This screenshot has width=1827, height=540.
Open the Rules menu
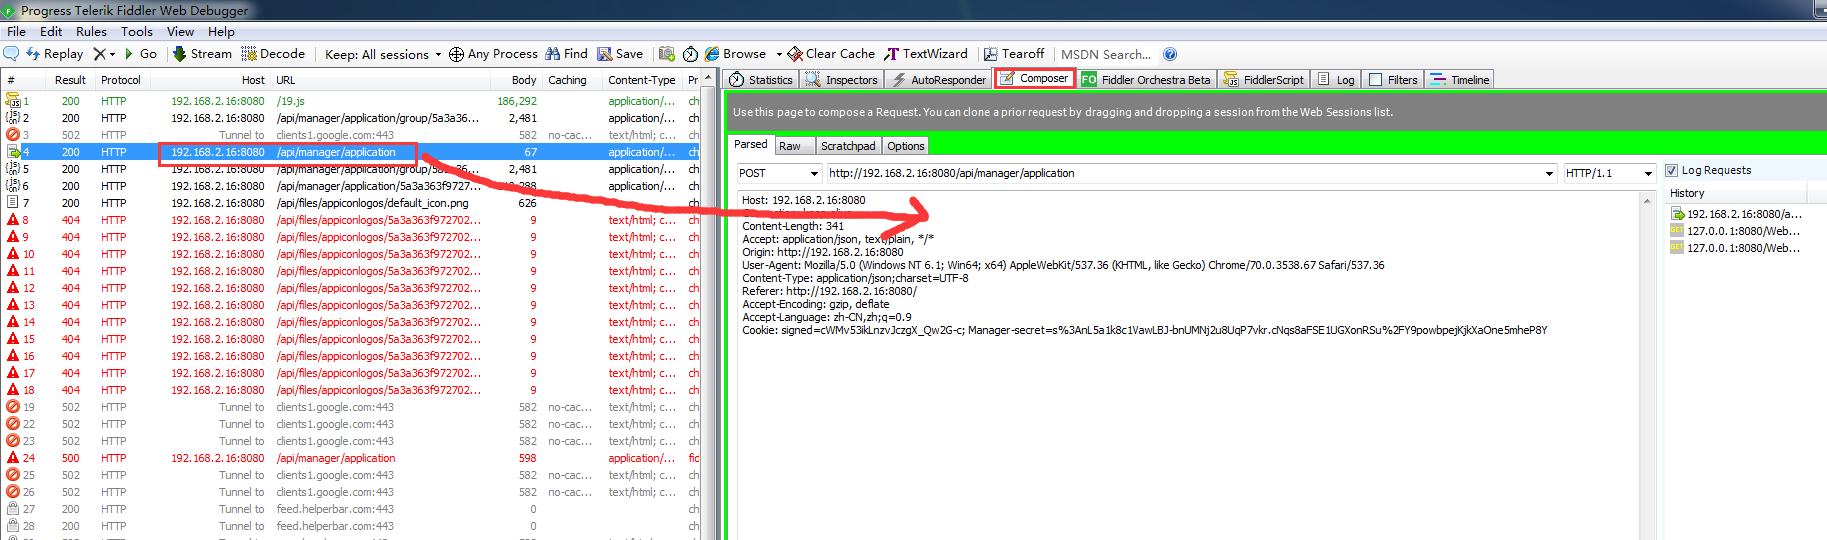tap(91, 32)
